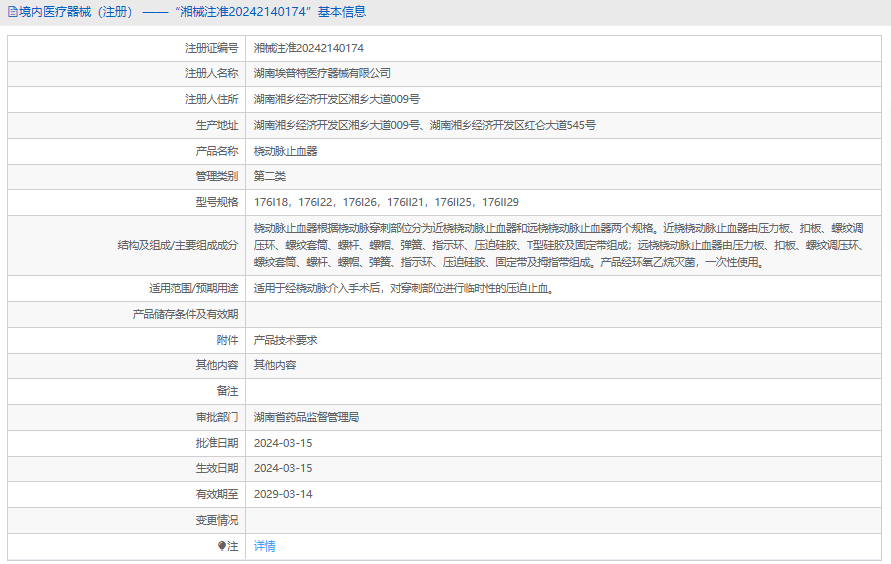The height and width of the screenshot is (564, 891).
Task: Click the structure description paragraph text
Action: coord(559,245)
